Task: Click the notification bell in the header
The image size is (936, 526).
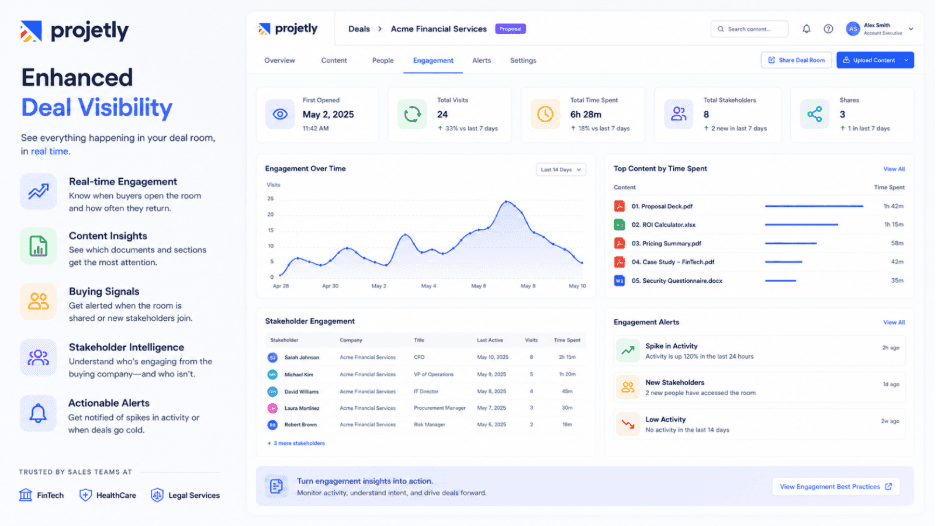Action: 806,29
